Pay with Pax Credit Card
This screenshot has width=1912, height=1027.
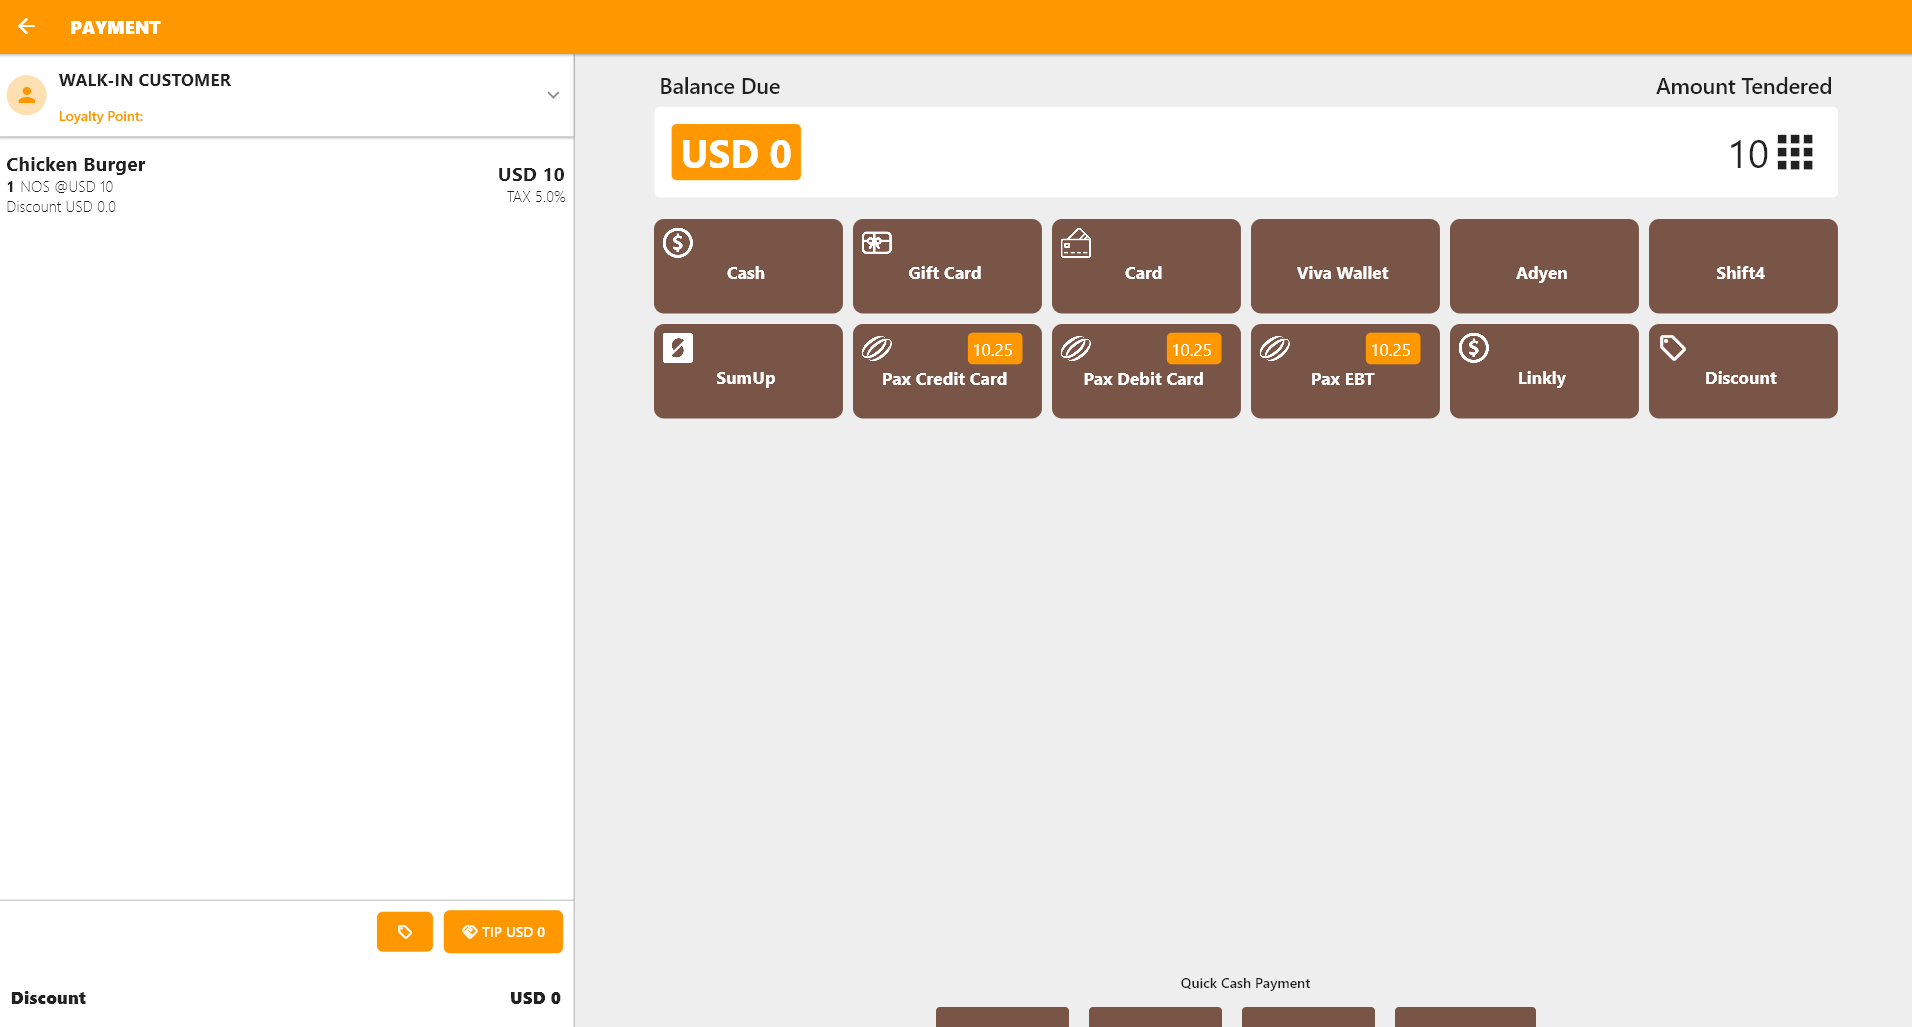click(x=946, y=371)
